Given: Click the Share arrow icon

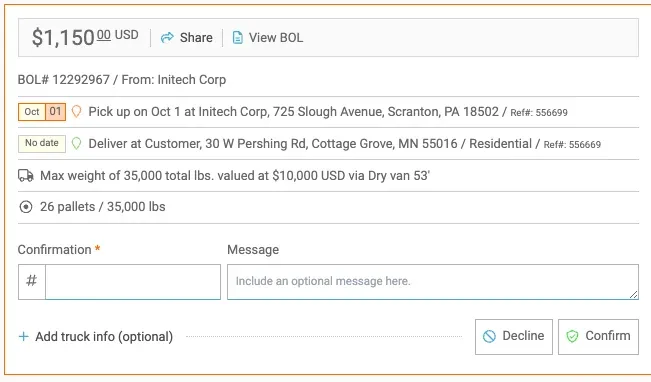Looking at the screenshot, I should 167,38.
